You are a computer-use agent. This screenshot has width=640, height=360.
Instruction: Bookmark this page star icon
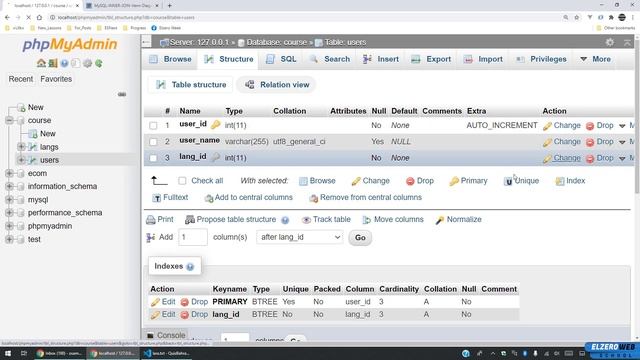577,18
